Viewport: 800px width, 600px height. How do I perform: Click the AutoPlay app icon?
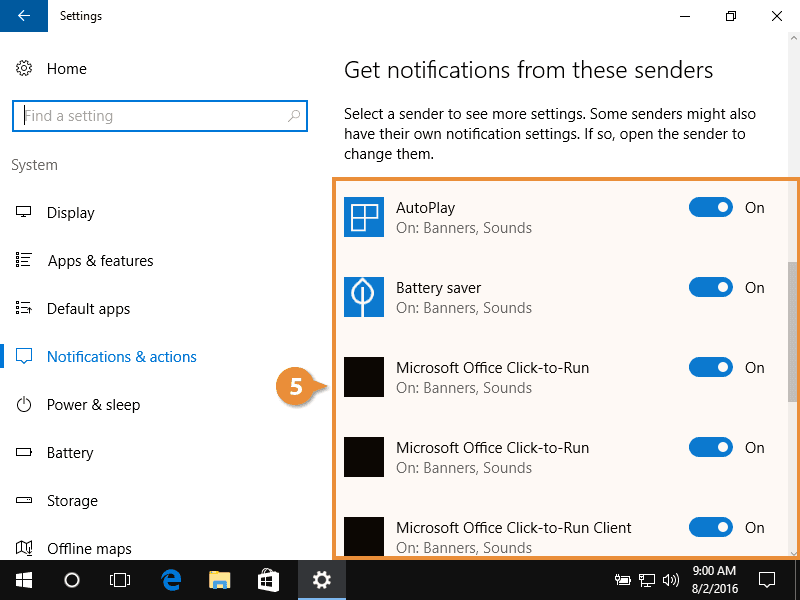[364, 217]
